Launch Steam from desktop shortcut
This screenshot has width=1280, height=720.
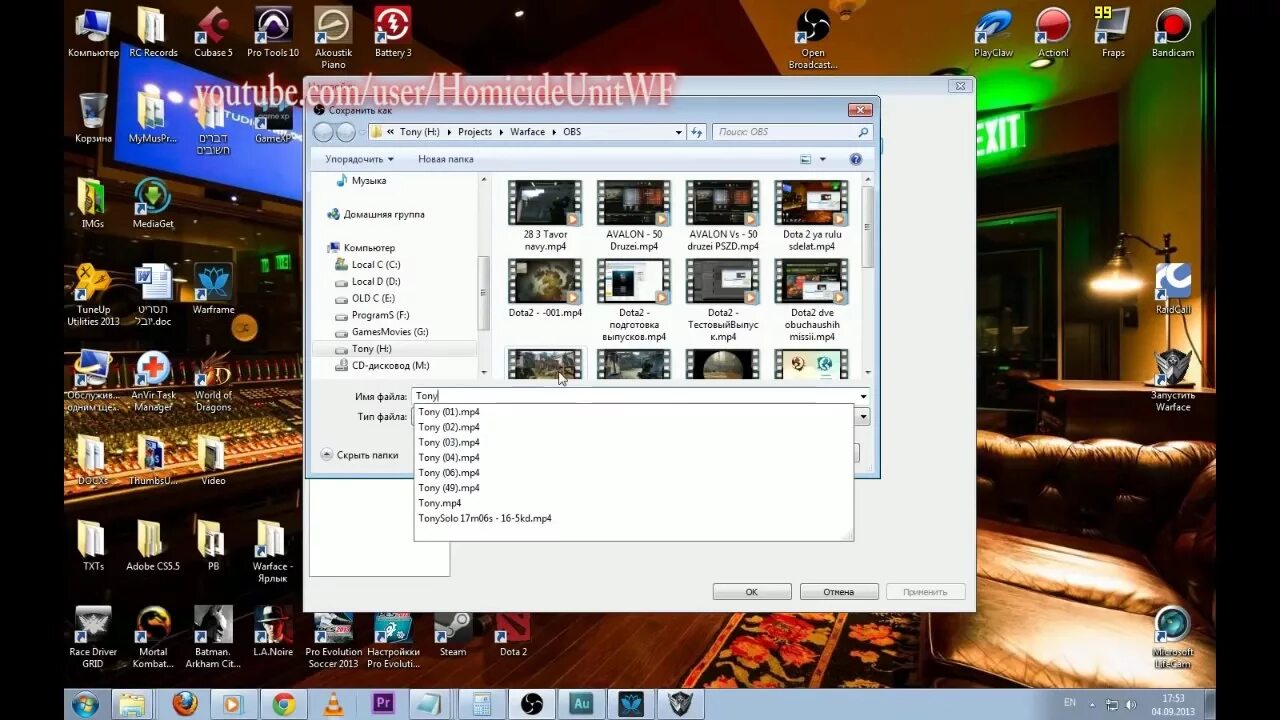coord(453,632)
